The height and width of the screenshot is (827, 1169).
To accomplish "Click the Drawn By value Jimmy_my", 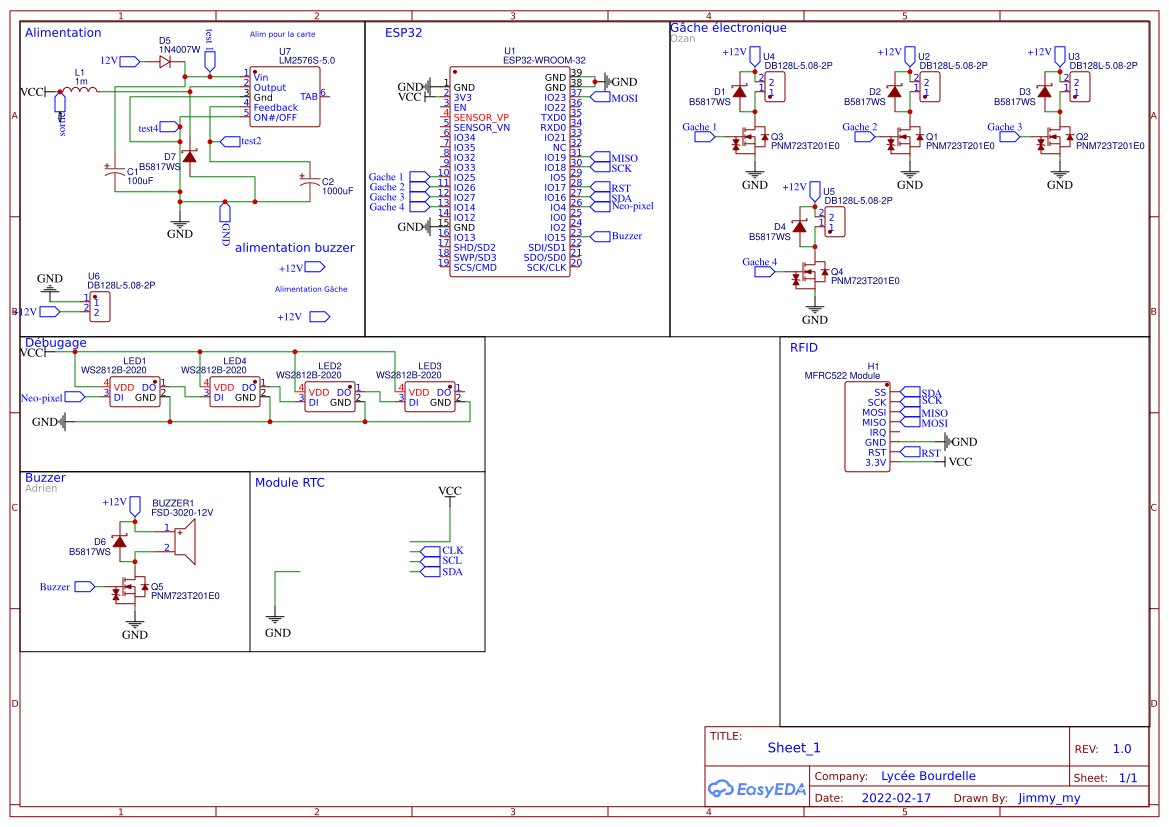I will click(x=1049, y=798).
